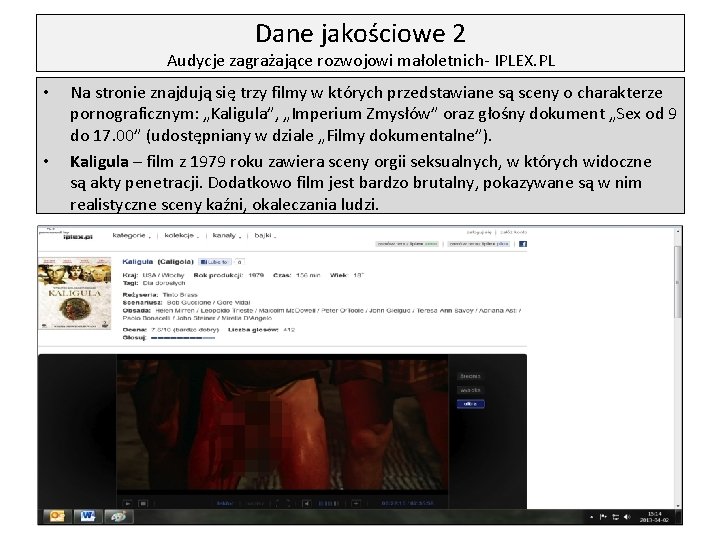Viewport: 720px width, 540px height.
Task: Expand the 'kategorie' dropdown menu
Action: point(131,236)
